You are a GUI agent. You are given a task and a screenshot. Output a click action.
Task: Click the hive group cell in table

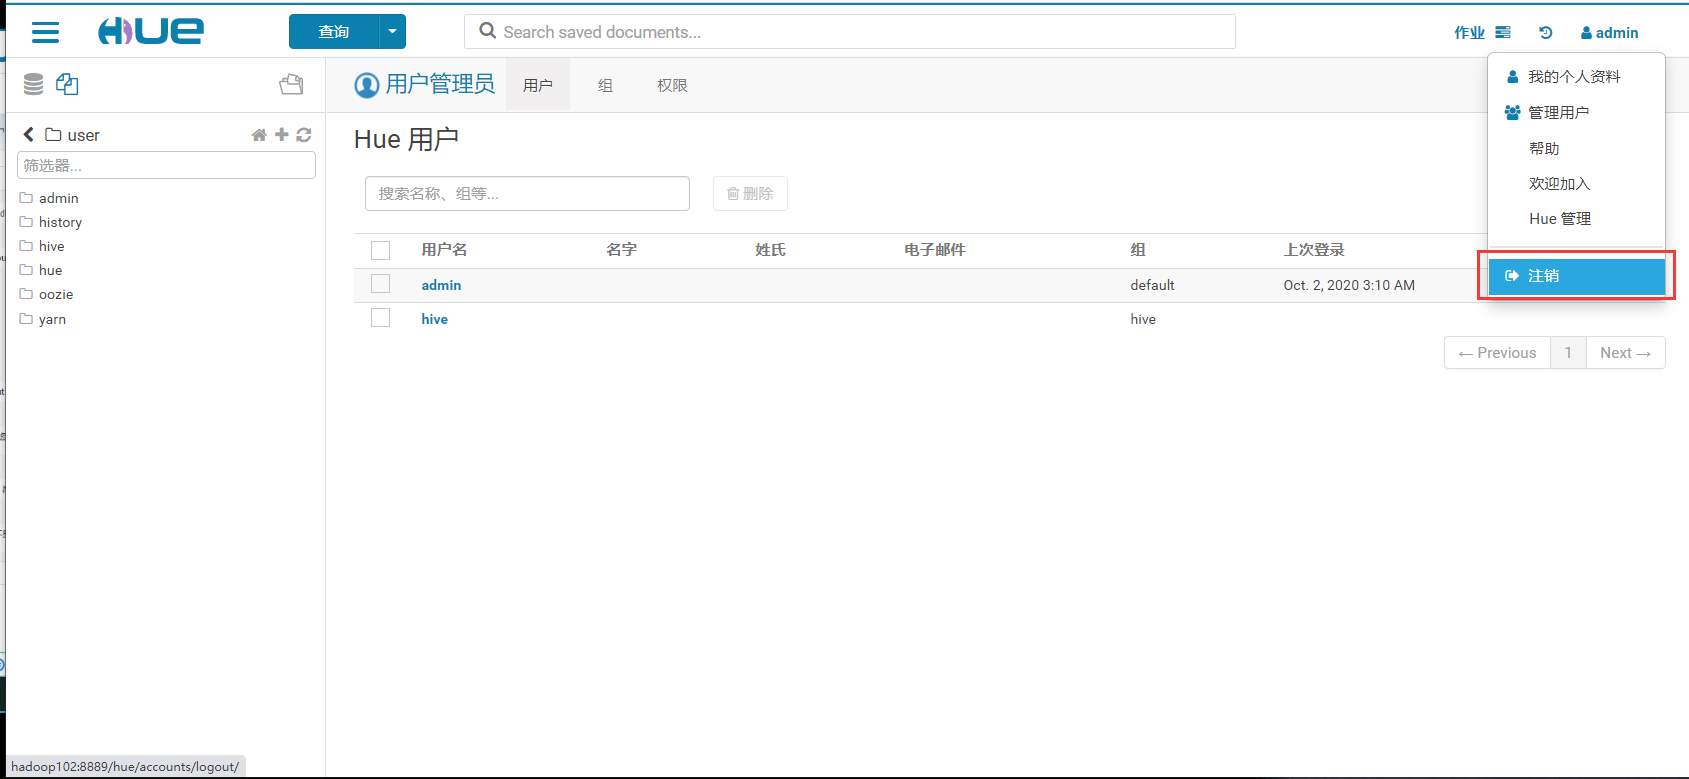click(1143, 319)
